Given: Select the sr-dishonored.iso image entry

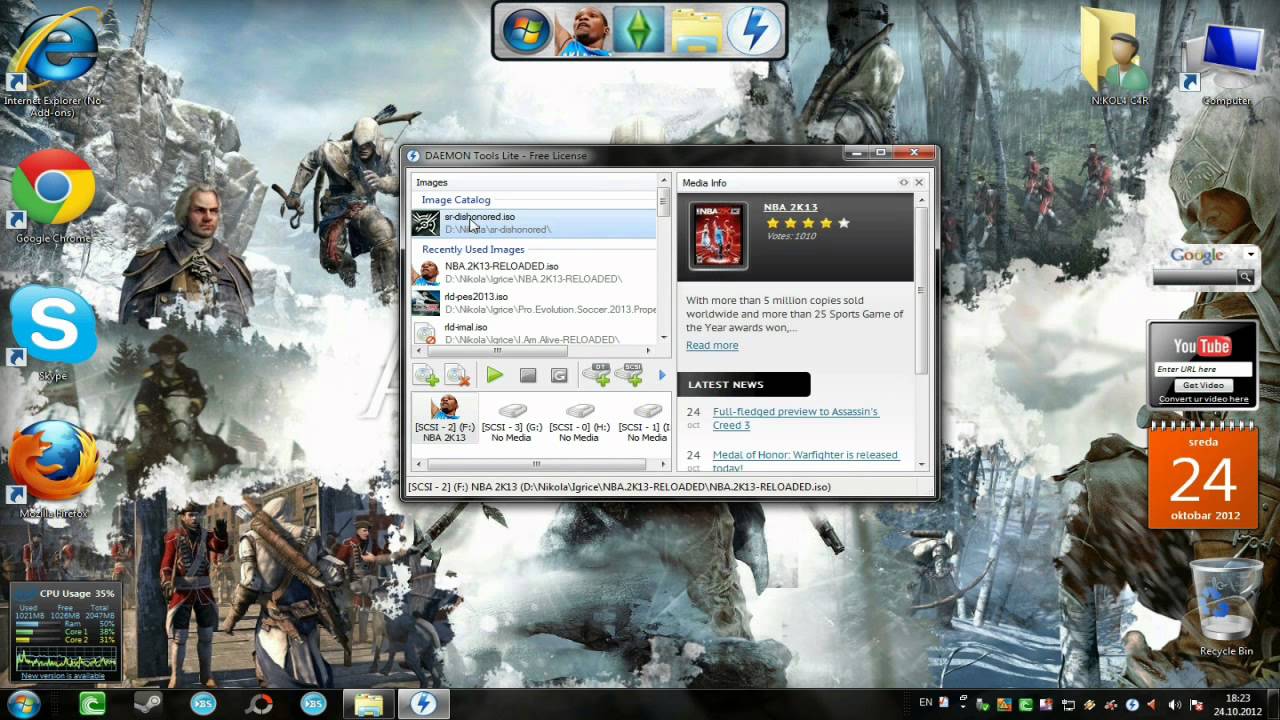Looking at the screenshot, I should tap(534, 223).
